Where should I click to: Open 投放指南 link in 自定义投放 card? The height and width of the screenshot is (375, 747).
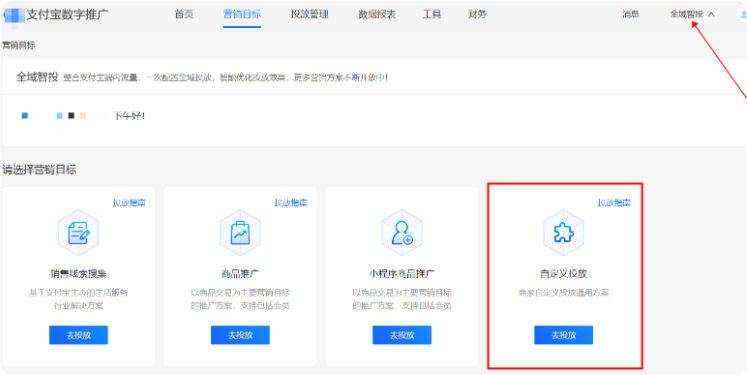[x=615, y=203]
